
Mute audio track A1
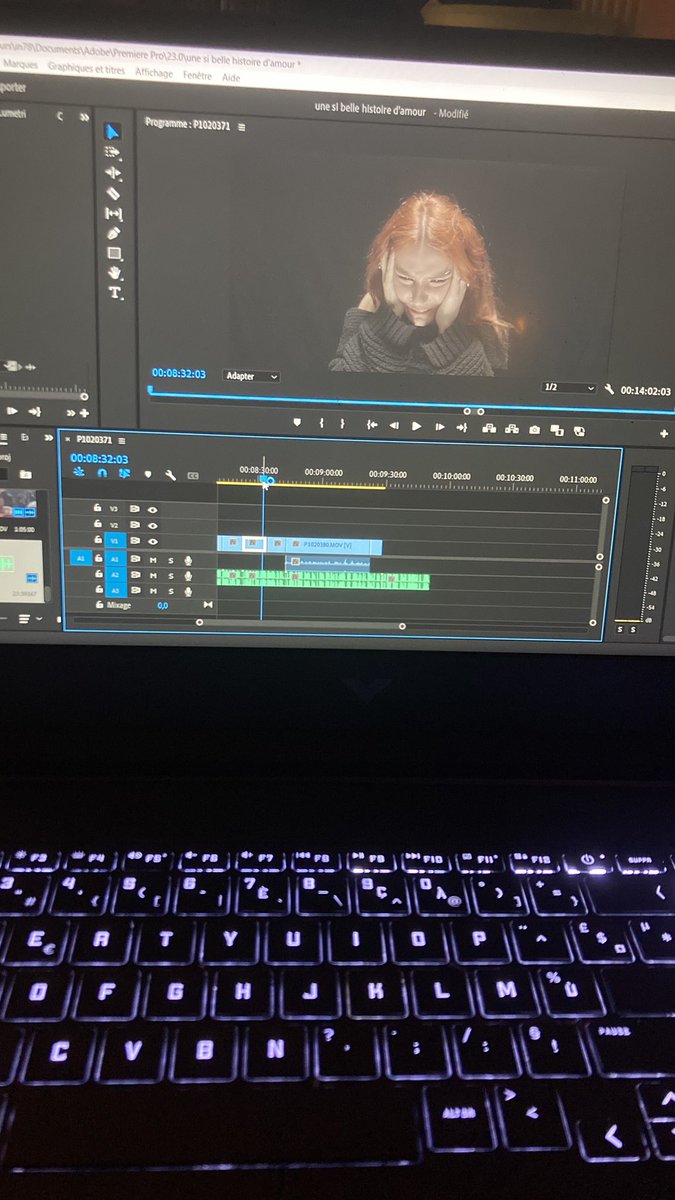point(153,560)
